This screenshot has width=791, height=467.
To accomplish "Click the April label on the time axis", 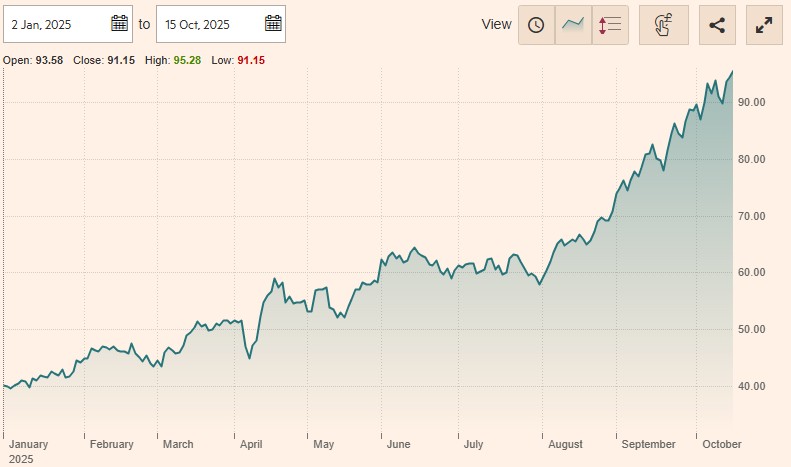I will tap(253, 444).
